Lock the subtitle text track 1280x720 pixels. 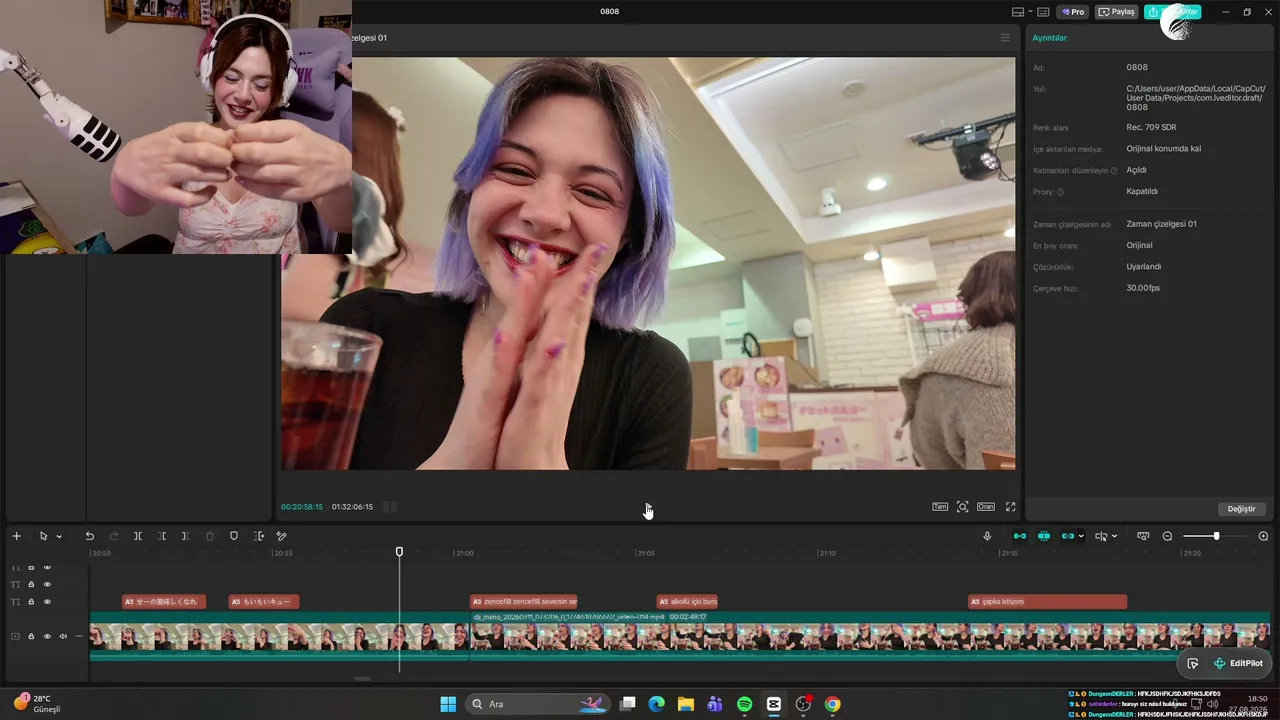[x=31, y=602]
